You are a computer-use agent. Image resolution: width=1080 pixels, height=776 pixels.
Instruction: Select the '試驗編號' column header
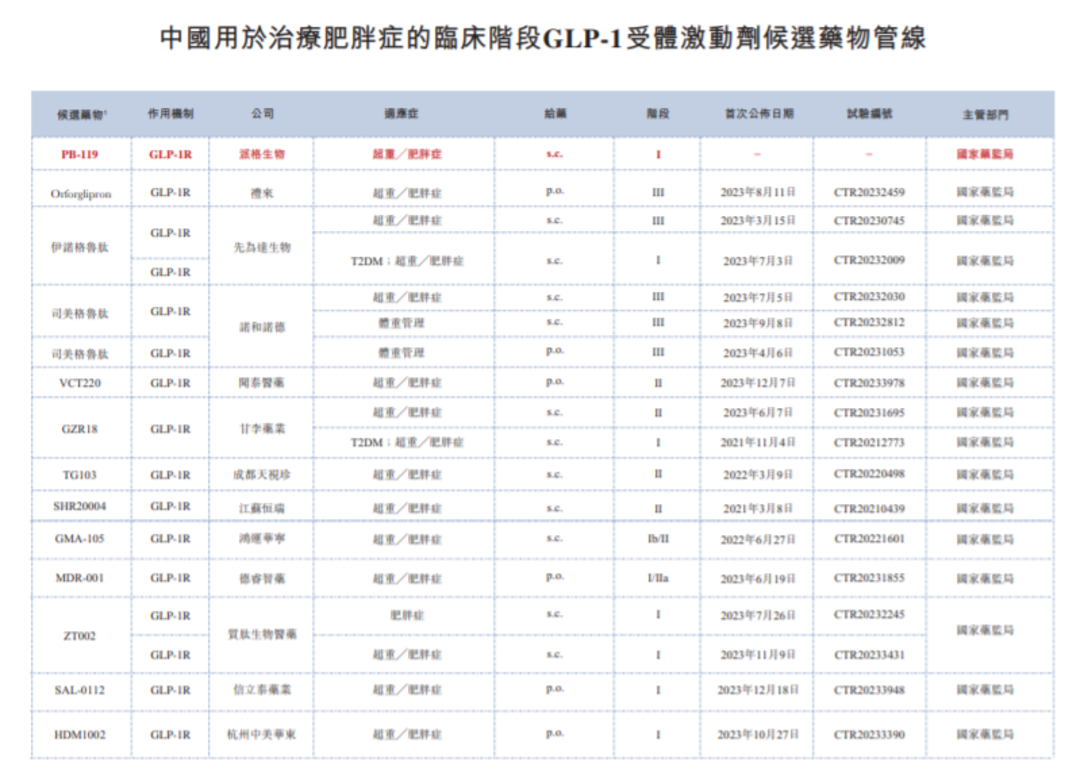[869, 114]
